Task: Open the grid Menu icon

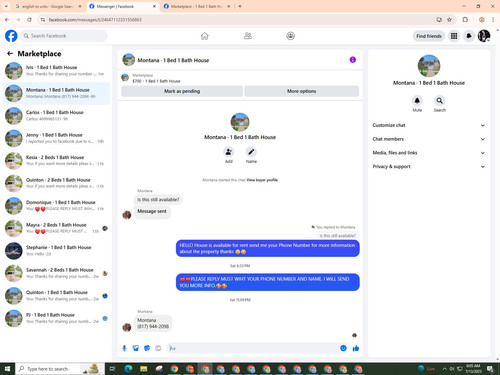Action: pyautogui.click(x=454, y=36)
